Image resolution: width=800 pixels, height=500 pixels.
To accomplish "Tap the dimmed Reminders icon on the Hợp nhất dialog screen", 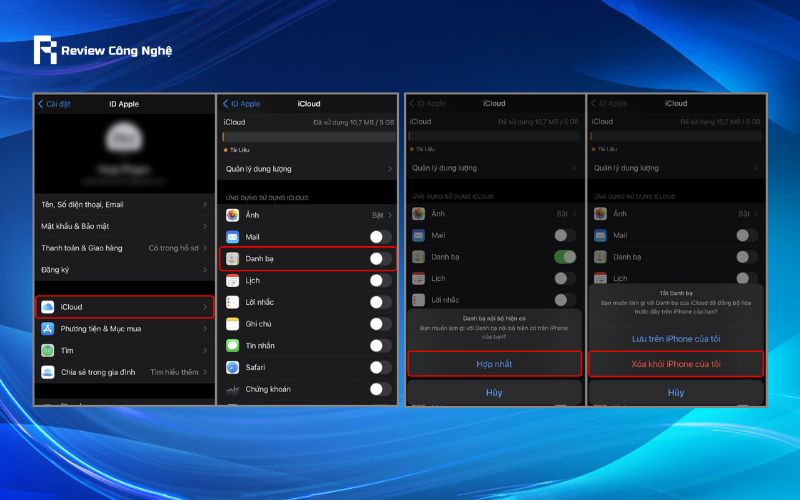I will (418, 299).
